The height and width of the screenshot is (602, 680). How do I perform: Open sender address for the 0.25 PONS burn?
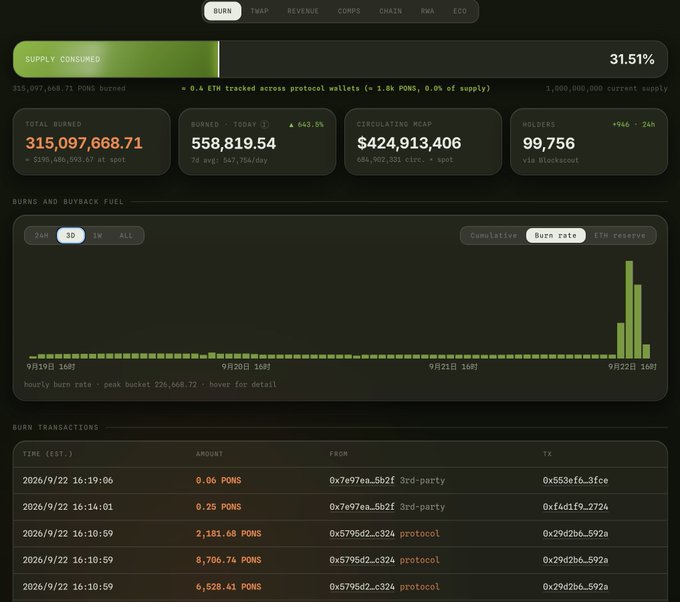coord(362,507)
